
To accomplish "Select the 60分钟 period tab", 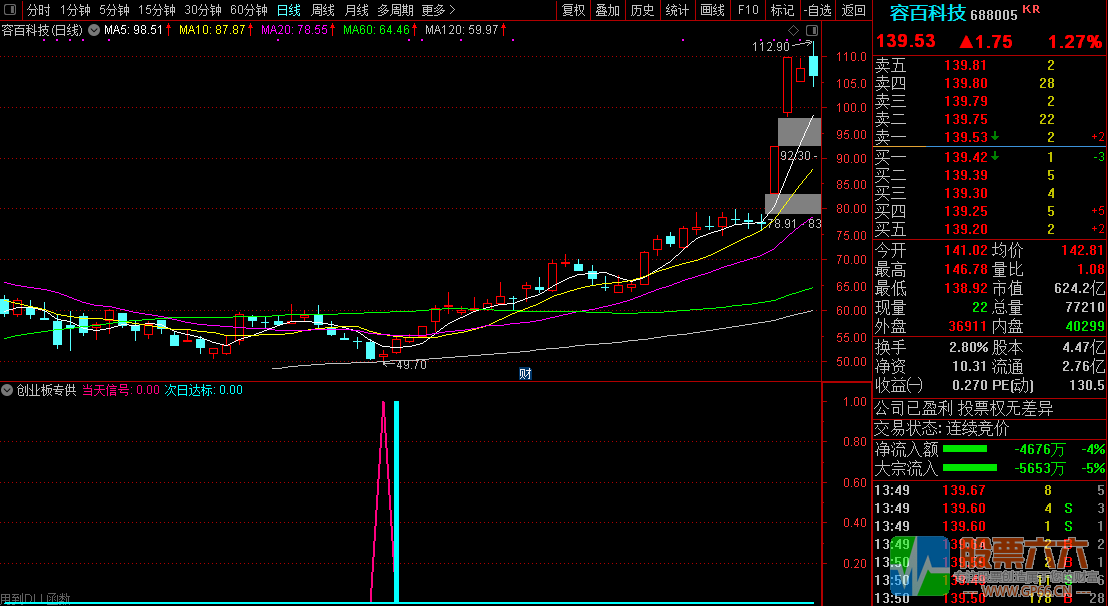I will click(x=248, y=10).
